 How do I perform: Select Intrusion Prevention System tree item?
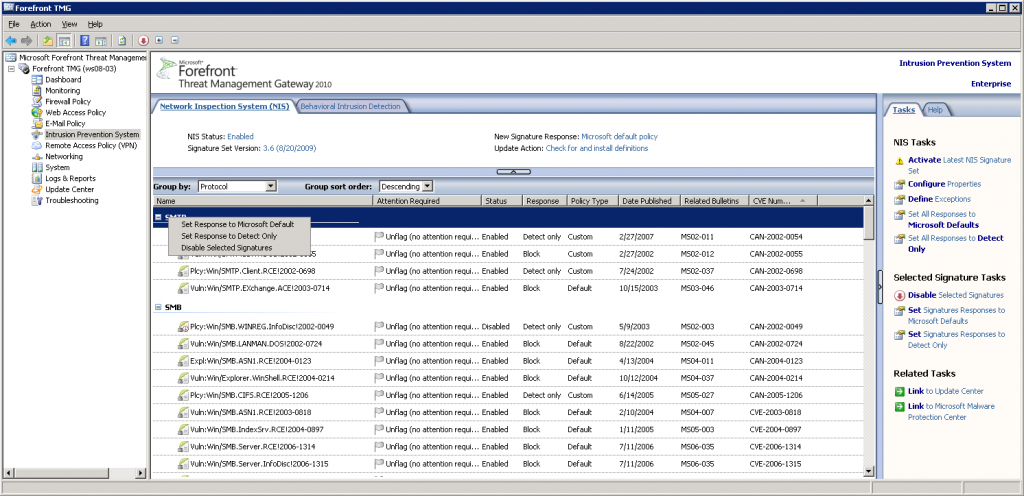tap(91, 134)
